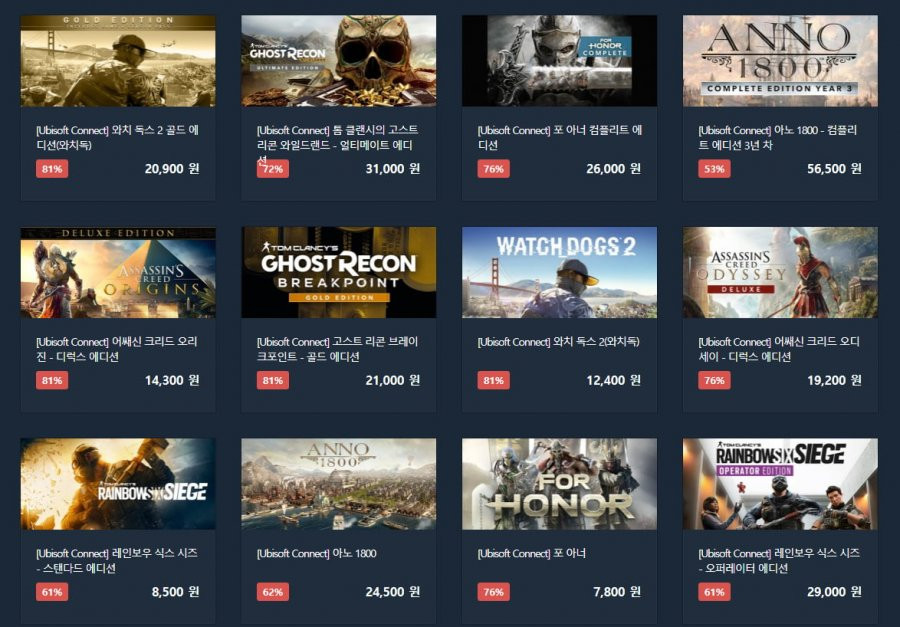Select the For Honor base game cover
Image resolution: width=900 pixels, height=627 pixels.
(x=560, y=484)
